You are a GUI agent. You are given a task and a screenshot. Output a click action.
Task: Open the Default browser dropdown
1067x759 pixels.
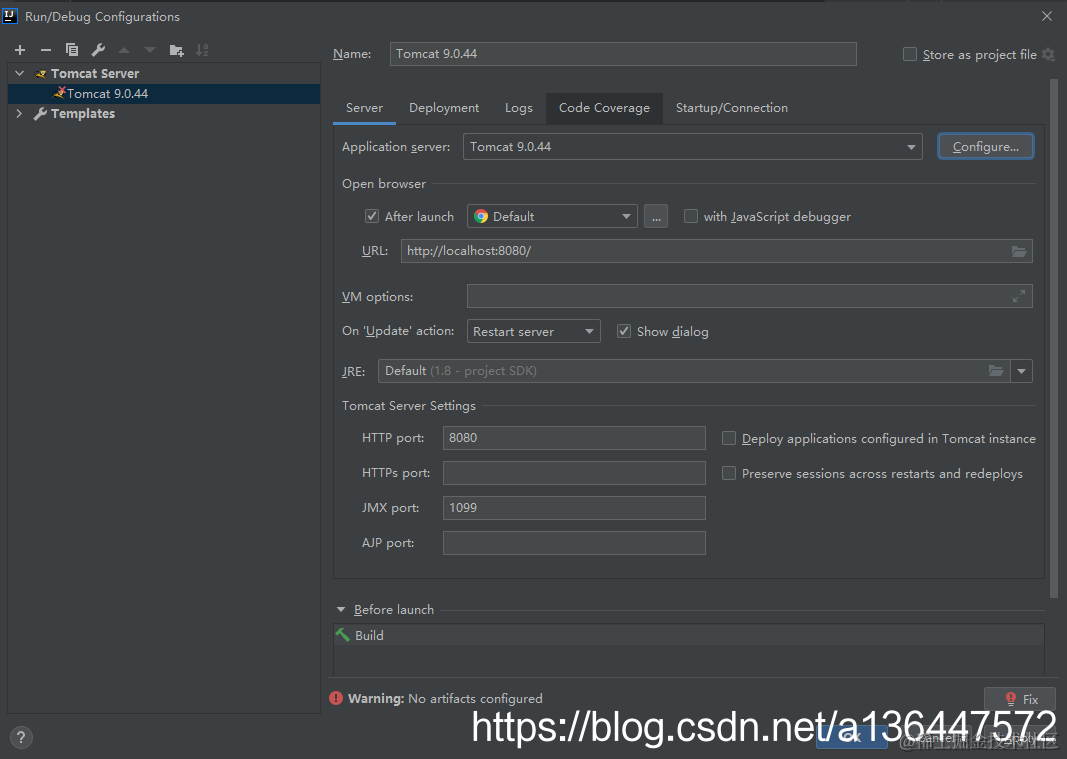tap(553, 216)
